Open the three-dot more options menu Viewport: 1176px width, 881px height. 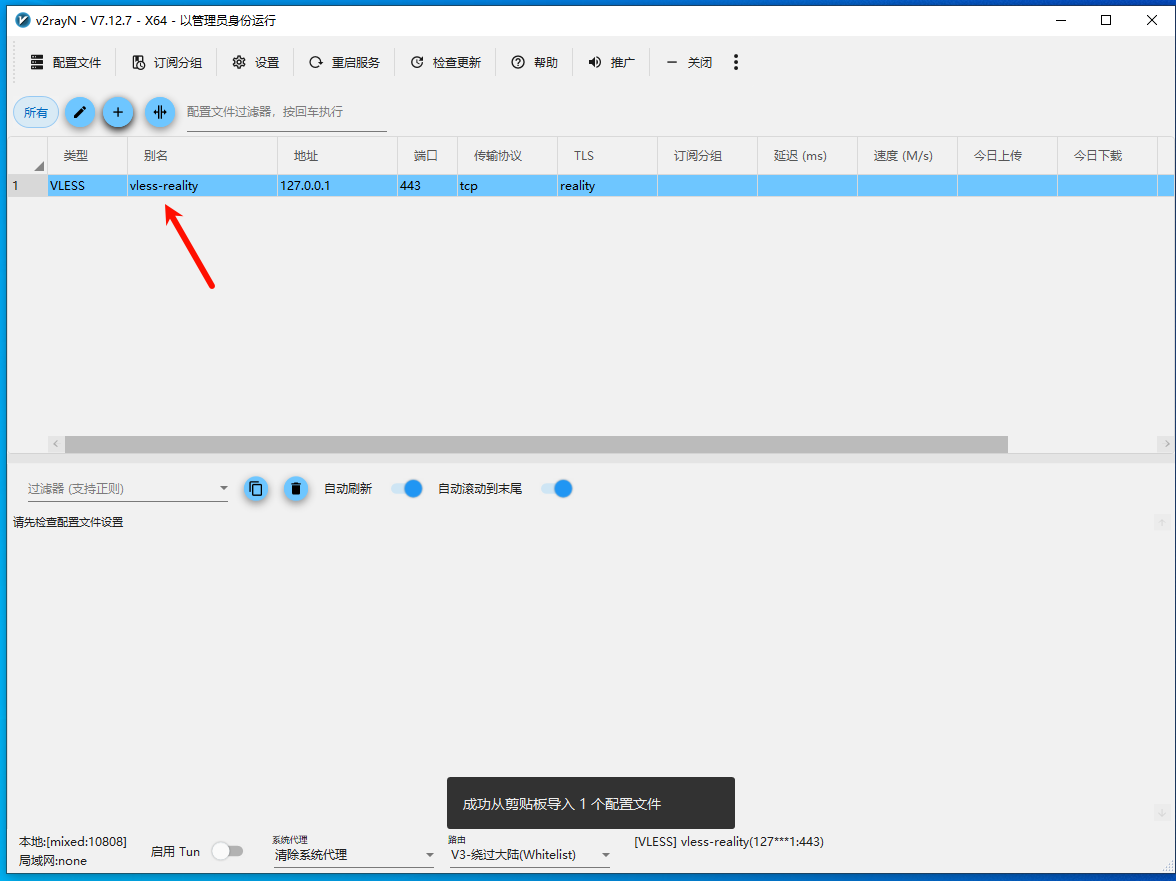click(736, 62)
